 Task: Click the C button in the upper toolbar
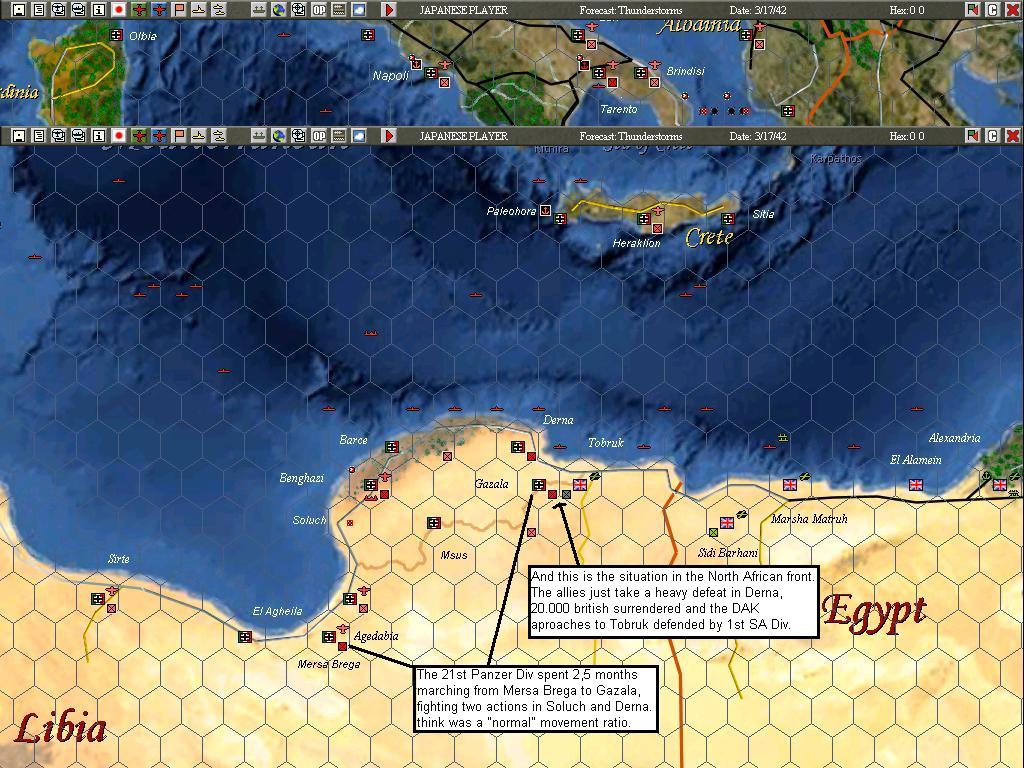(993, 10)
